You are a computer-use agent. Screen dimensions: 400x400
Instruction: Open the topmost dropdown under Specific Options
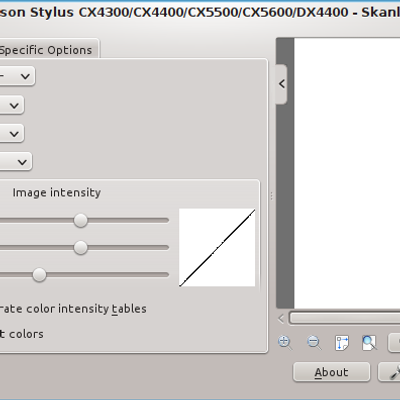pyautogui.click(x=17, y=76)
